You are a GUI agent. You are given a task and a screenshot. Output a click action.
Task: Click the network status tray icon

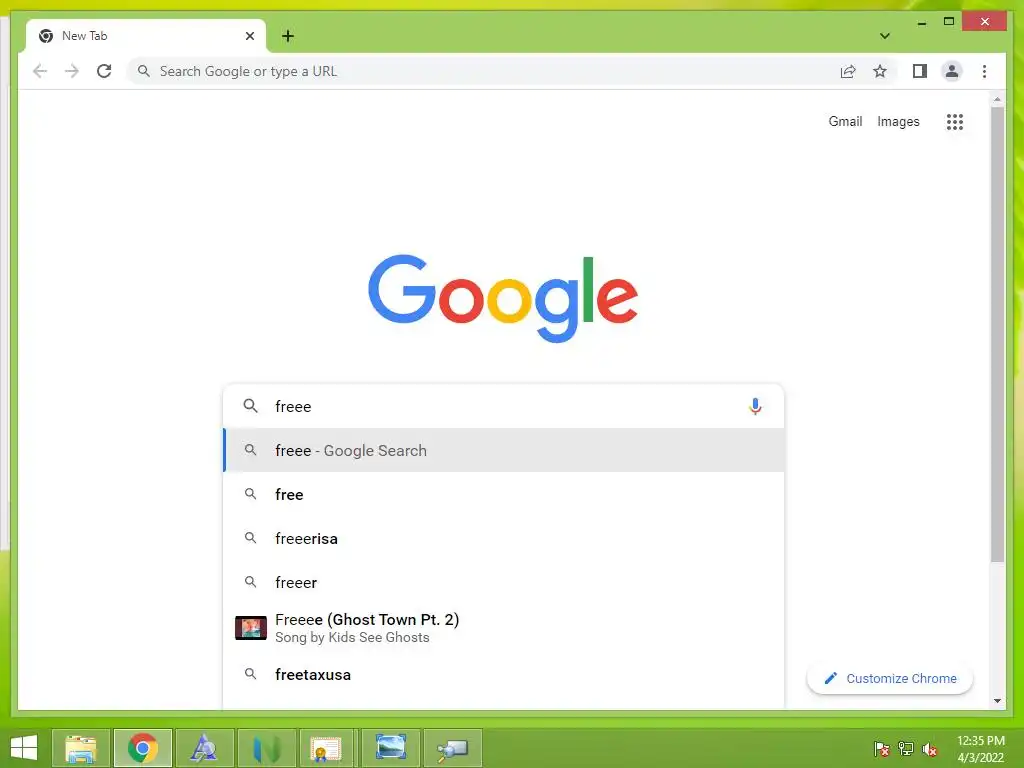tap(906, 748)
